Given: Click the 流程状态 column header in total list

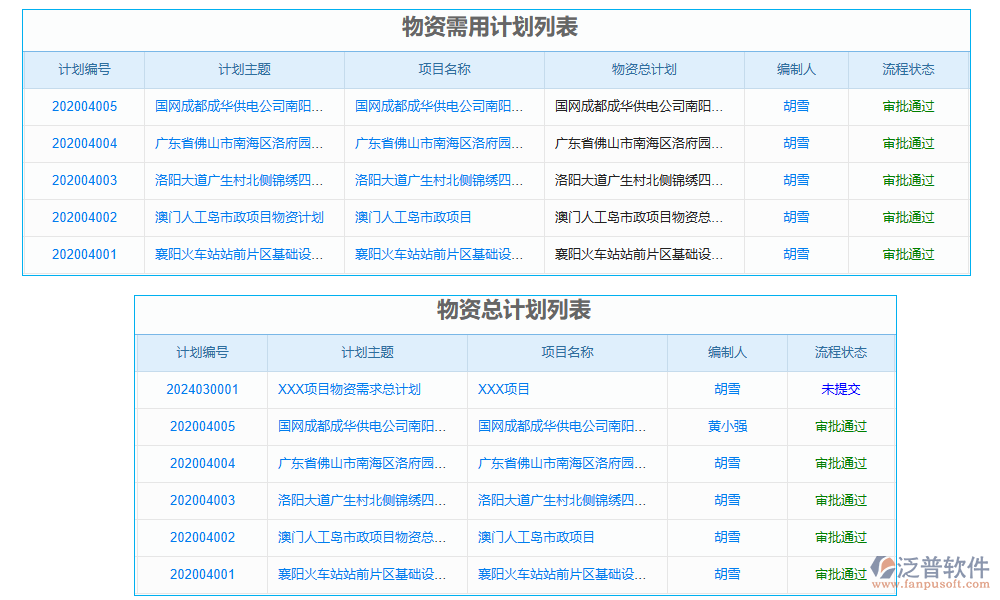Looking at the screenshot, I should 842,353.
